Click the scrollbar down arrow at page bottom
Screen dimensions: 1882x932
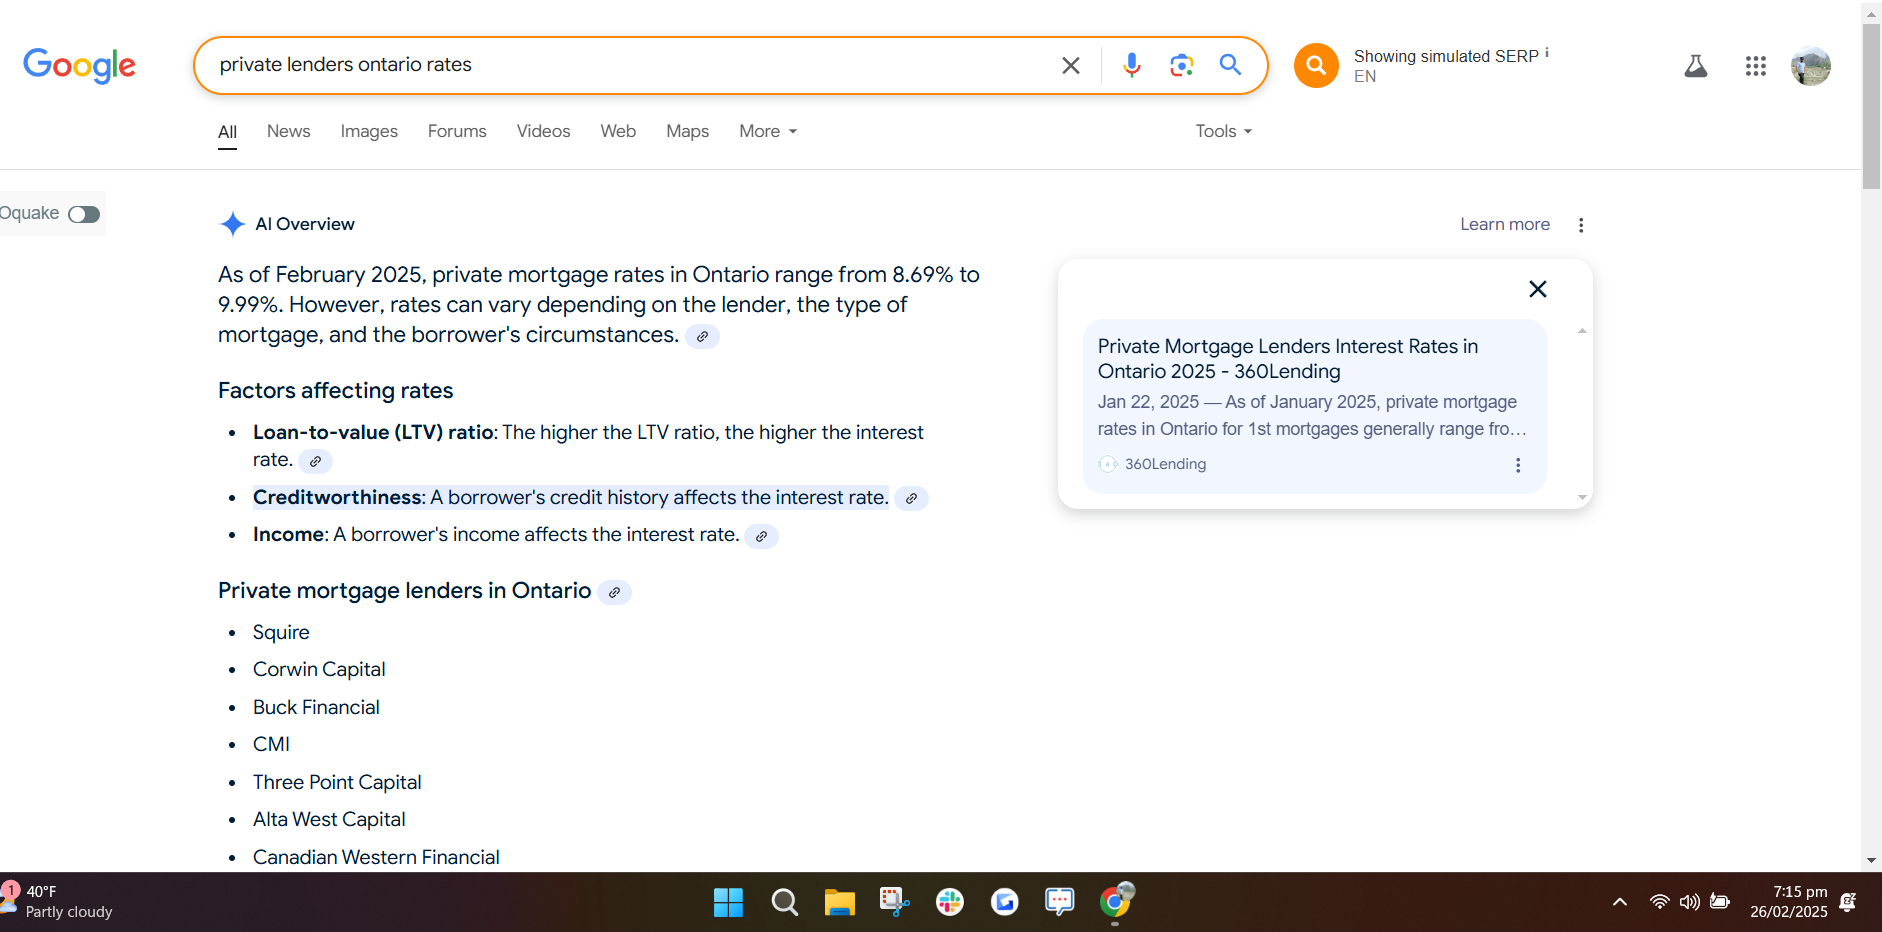tap(1871, 860)
